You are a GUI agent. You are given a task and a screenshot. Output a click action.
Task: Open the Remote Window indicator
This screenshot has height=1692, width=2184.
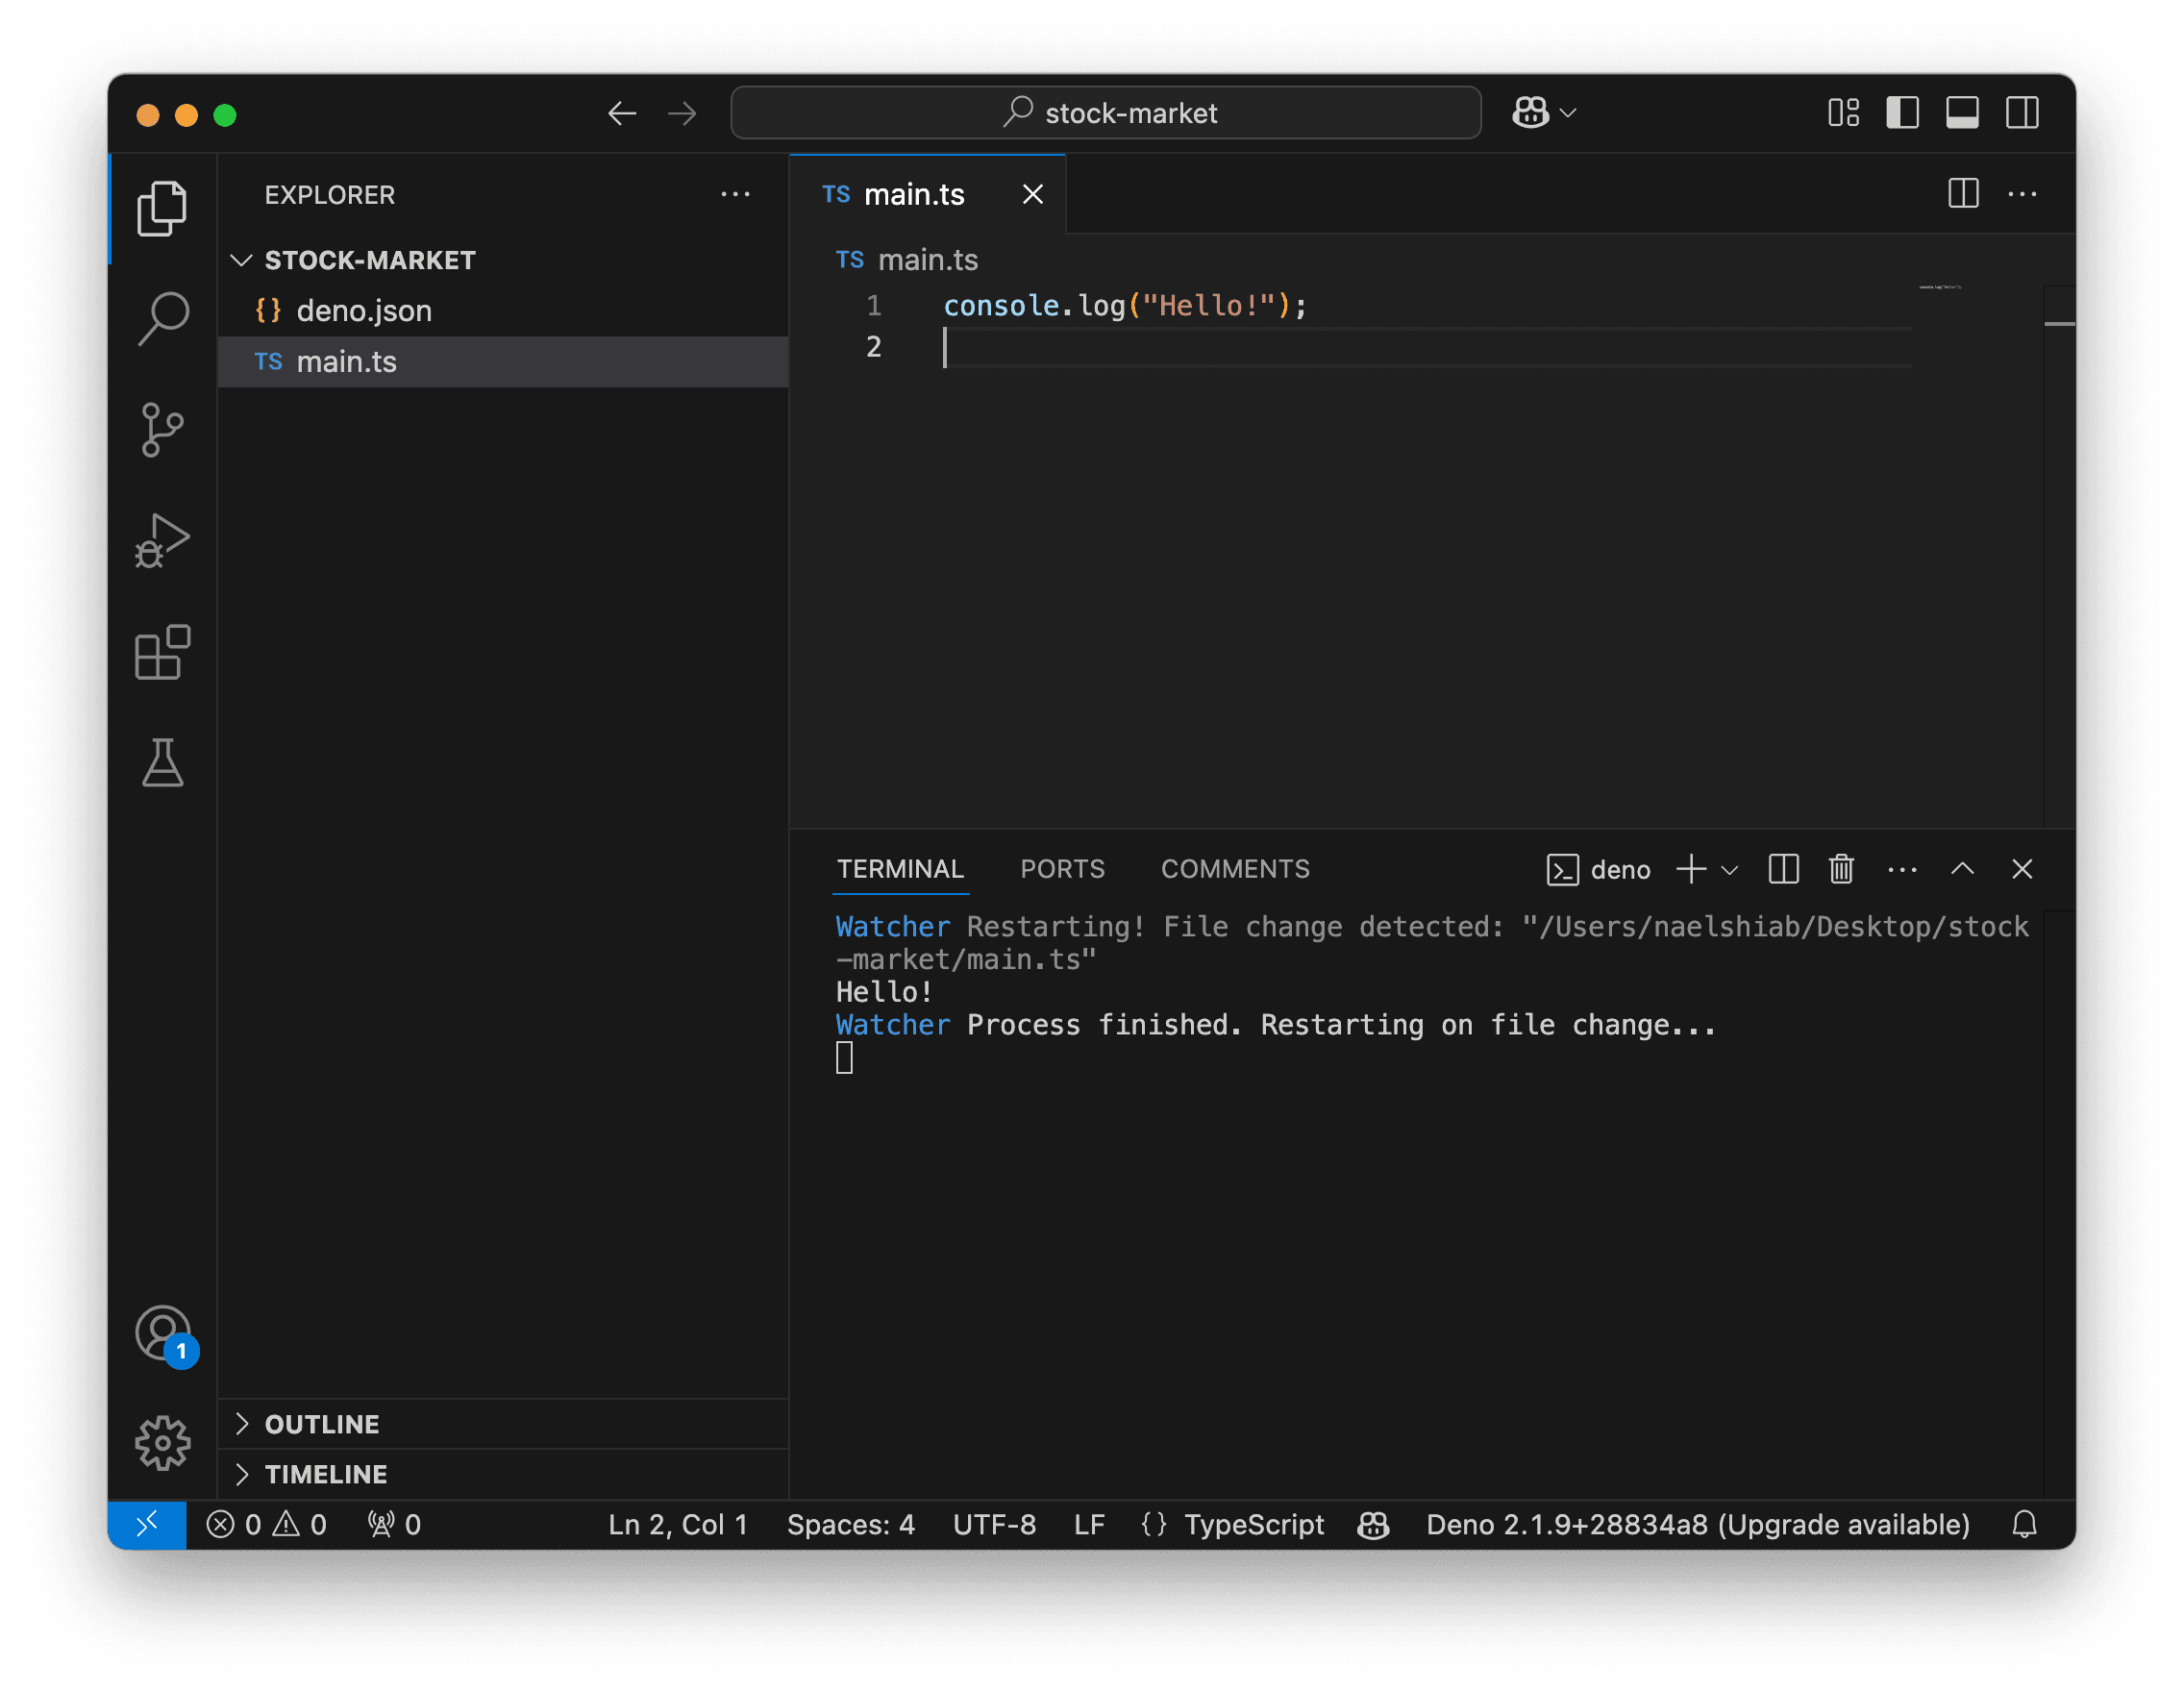(146, 1524)
